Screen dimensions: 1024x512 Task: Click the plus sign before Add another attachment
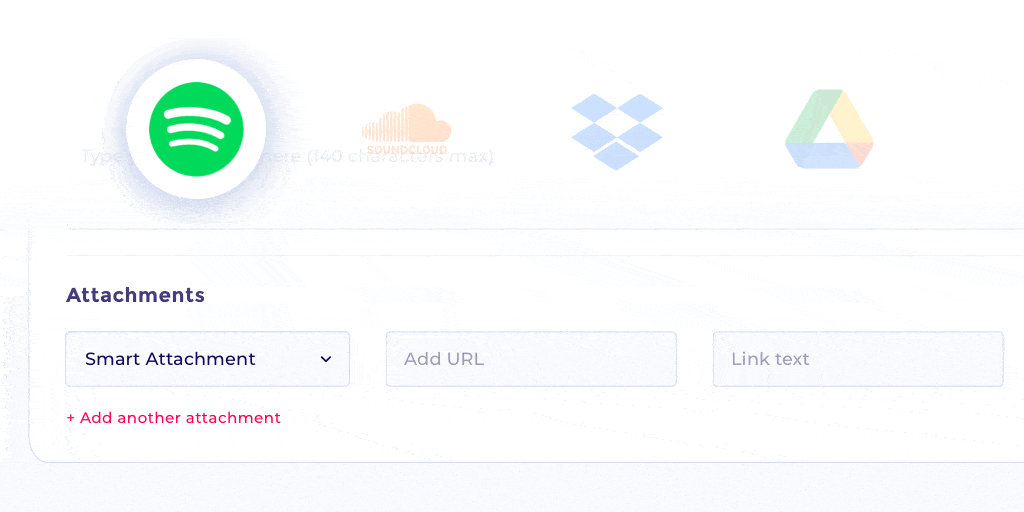pyautogui.click(x=71, y=418)
